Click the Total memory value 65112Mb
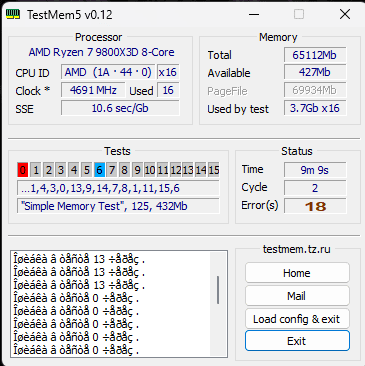Screen dimensions: 365x366 tap(315, 55)
